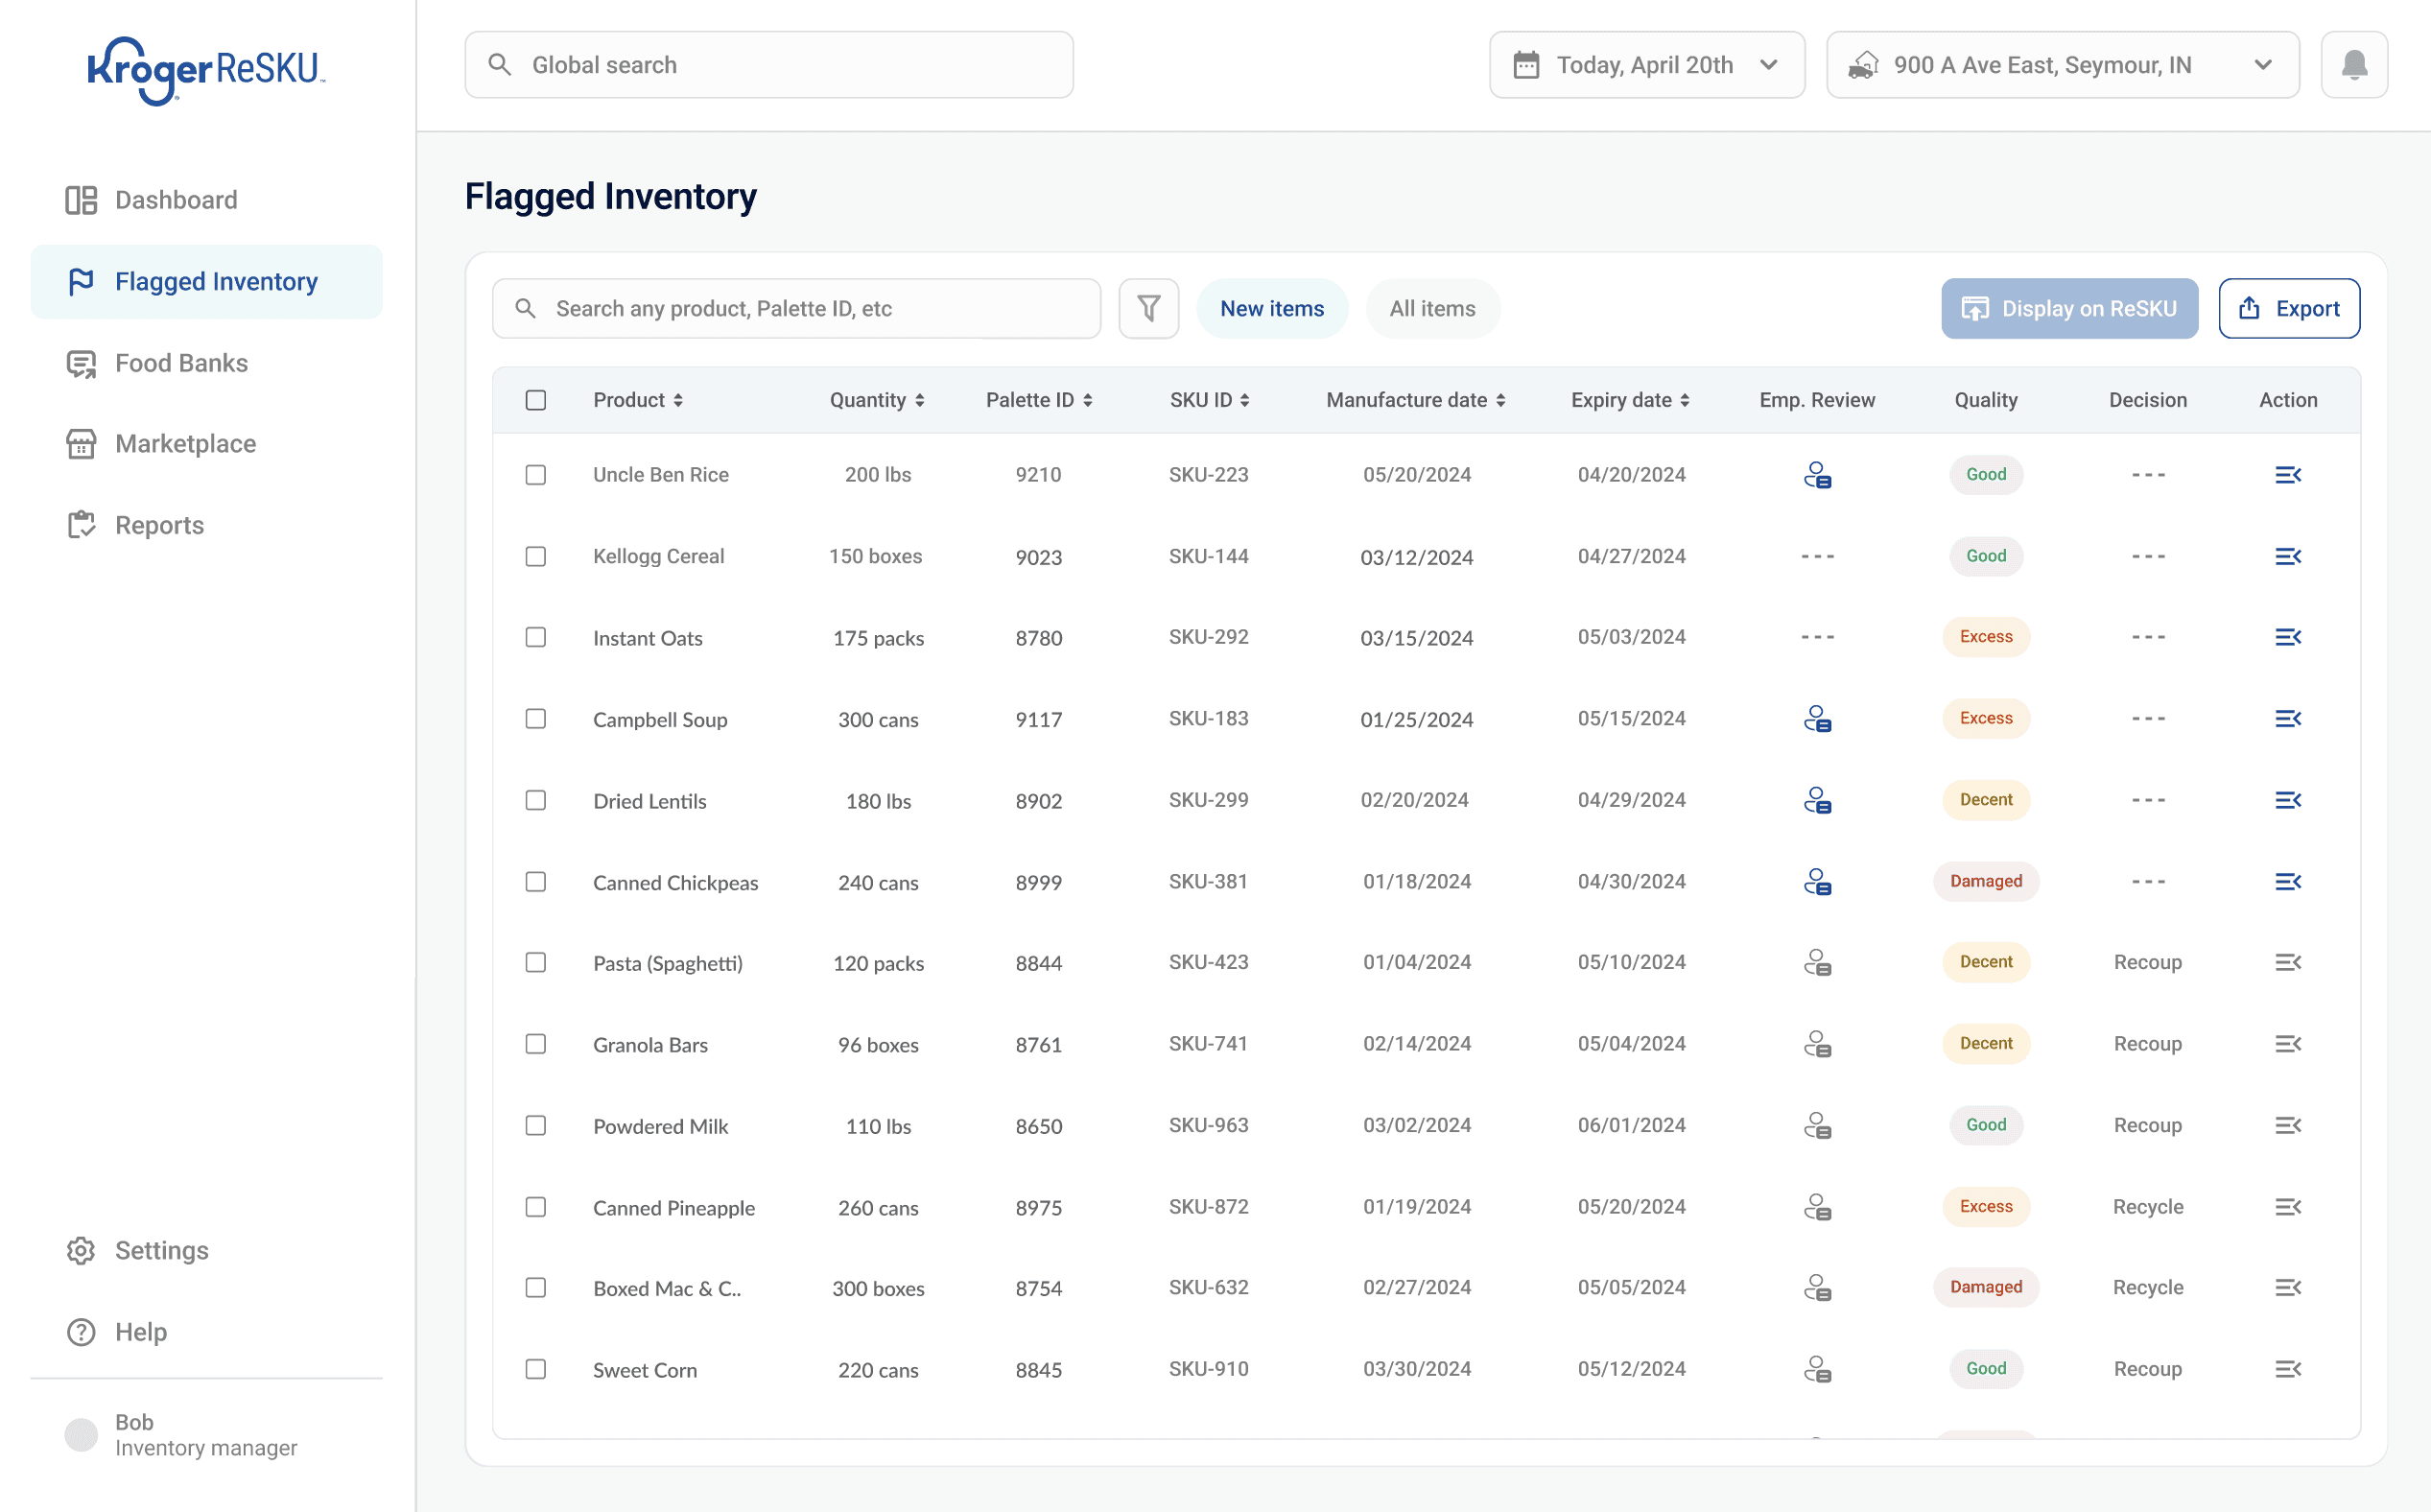Click the Export button
Screen dimensions: 2431x1512
2288,309
